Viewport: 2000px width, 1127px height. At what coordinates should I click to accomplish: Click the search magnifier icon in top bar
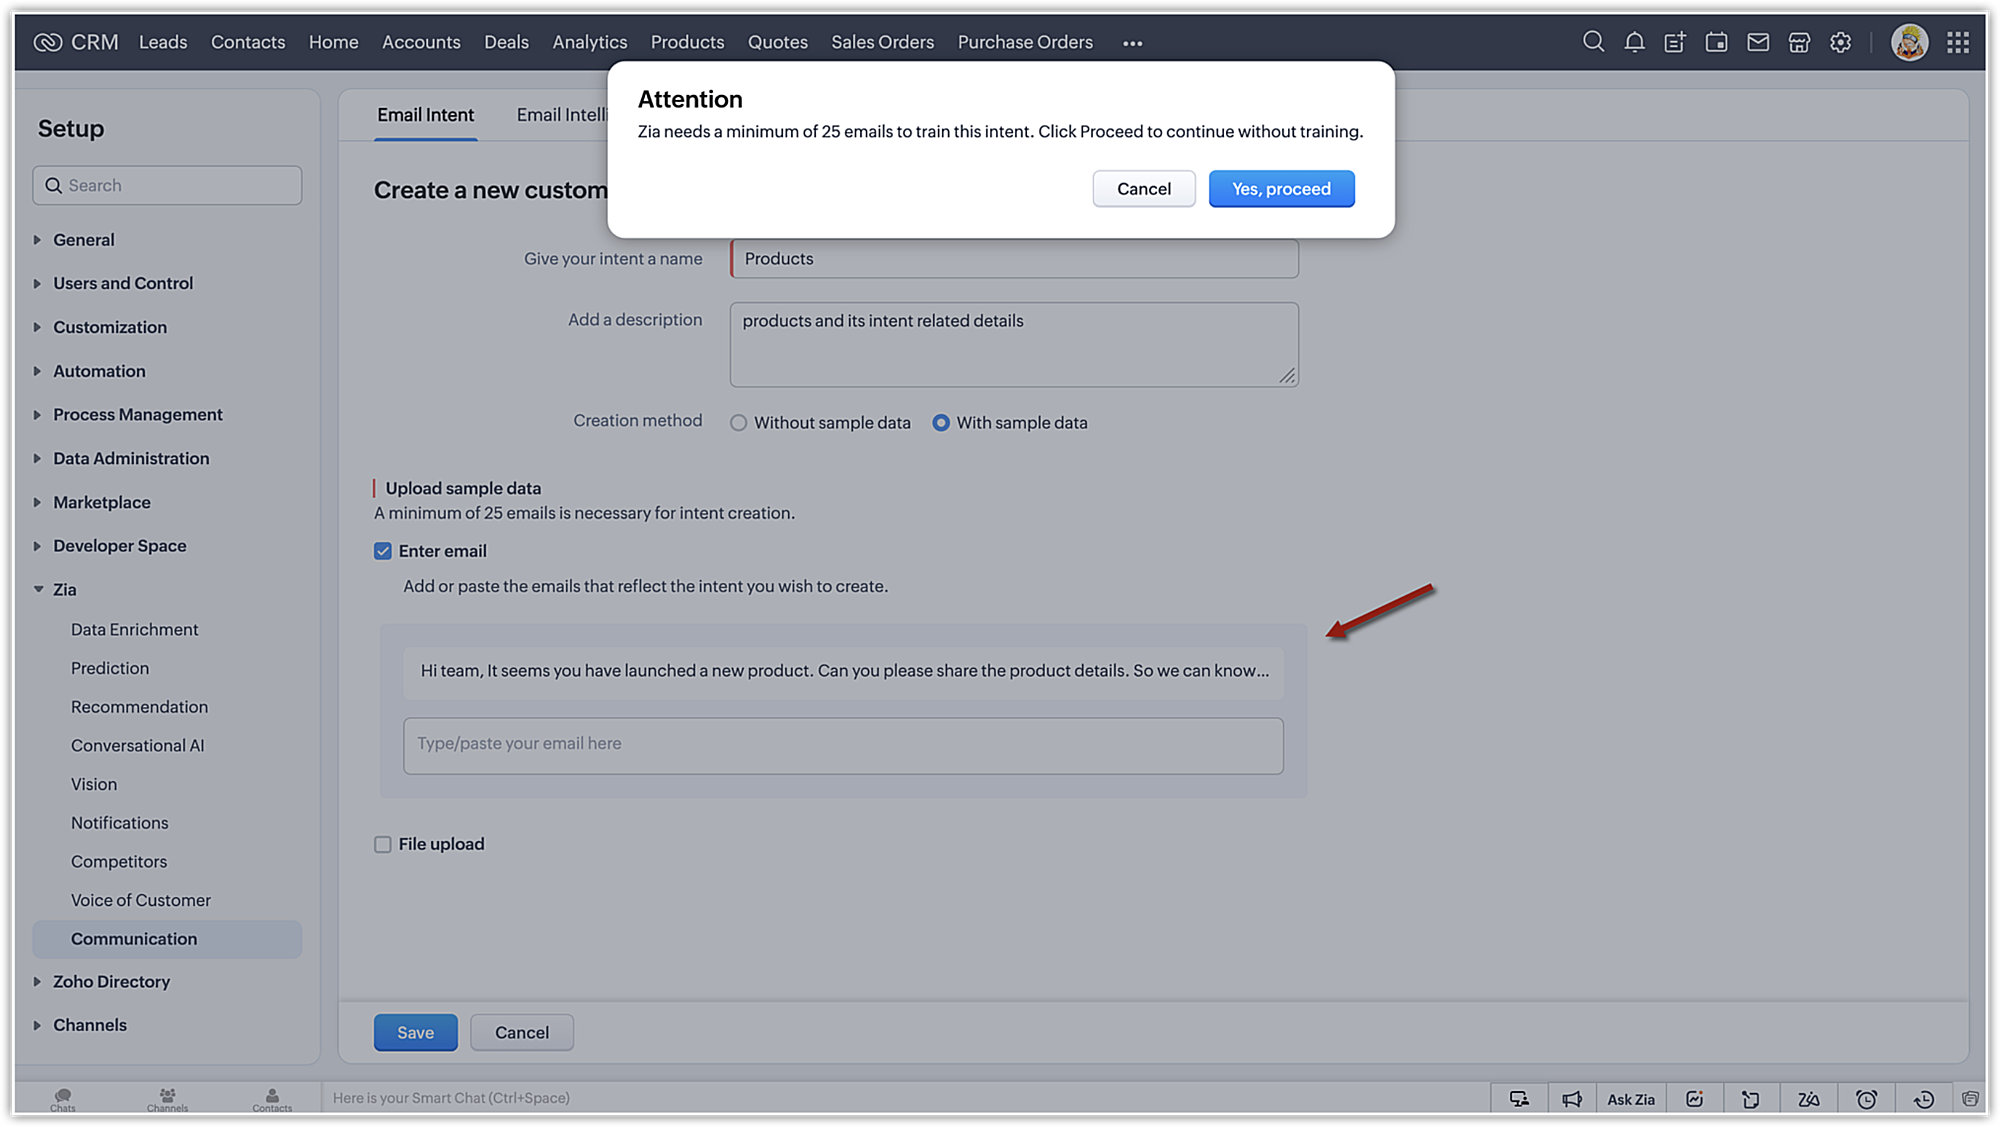coord(1593,42)
